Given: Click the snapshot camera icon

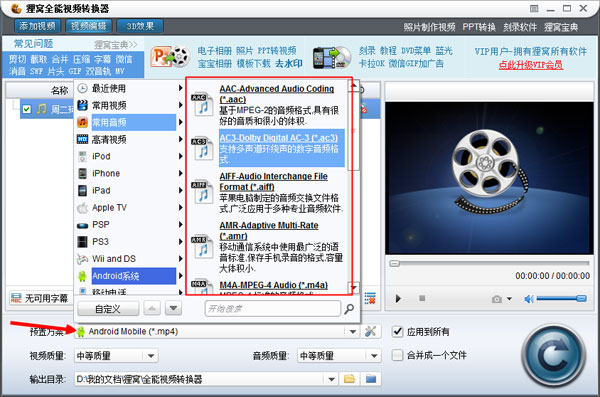Looking at the screenshot, I should tap(497, 299).
